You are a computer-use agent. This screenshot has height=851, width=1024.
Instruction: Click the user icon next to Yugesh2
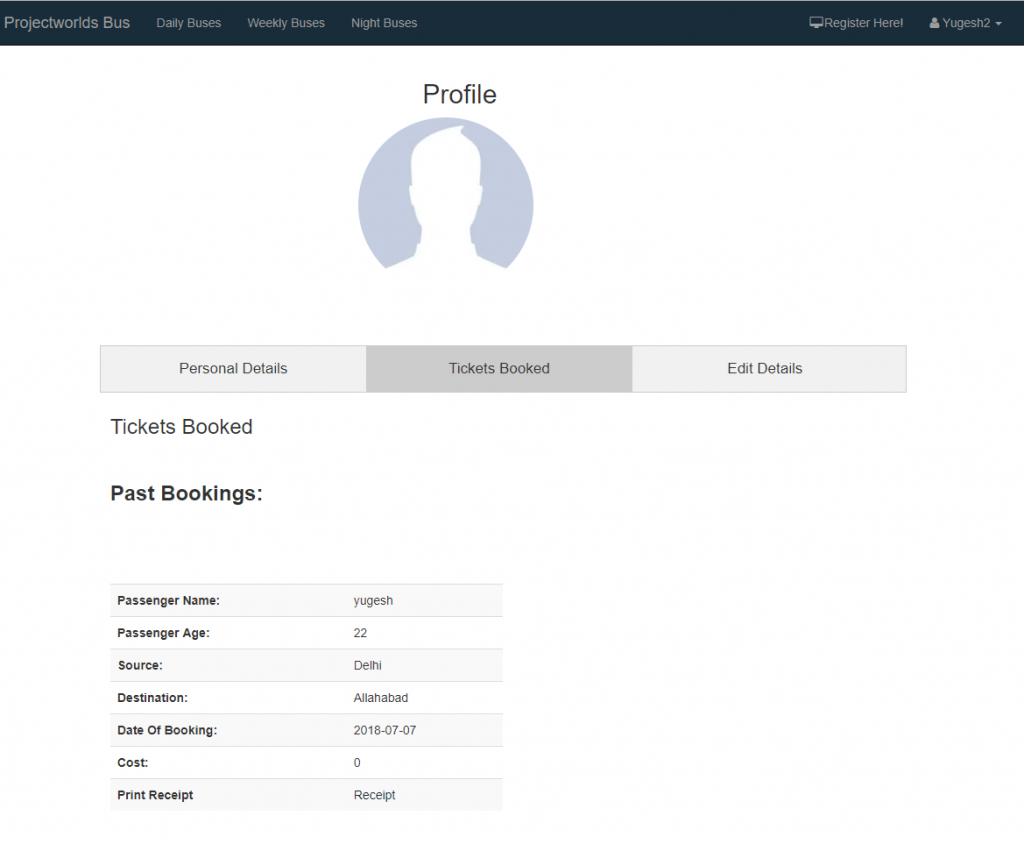[x=936, y=22]
